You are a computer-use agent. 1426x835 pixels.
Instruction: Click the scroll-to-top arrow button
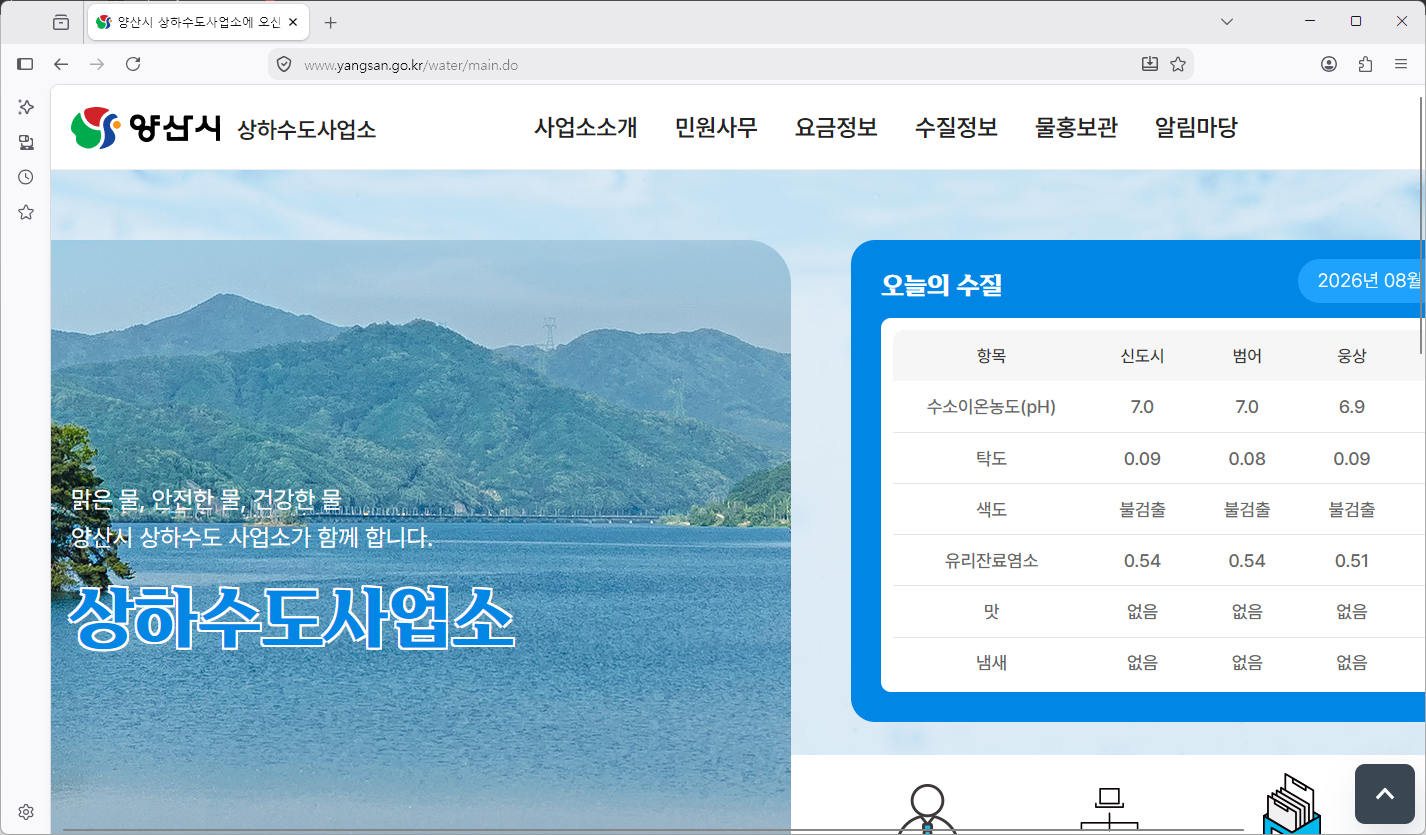pos(1384,794)
